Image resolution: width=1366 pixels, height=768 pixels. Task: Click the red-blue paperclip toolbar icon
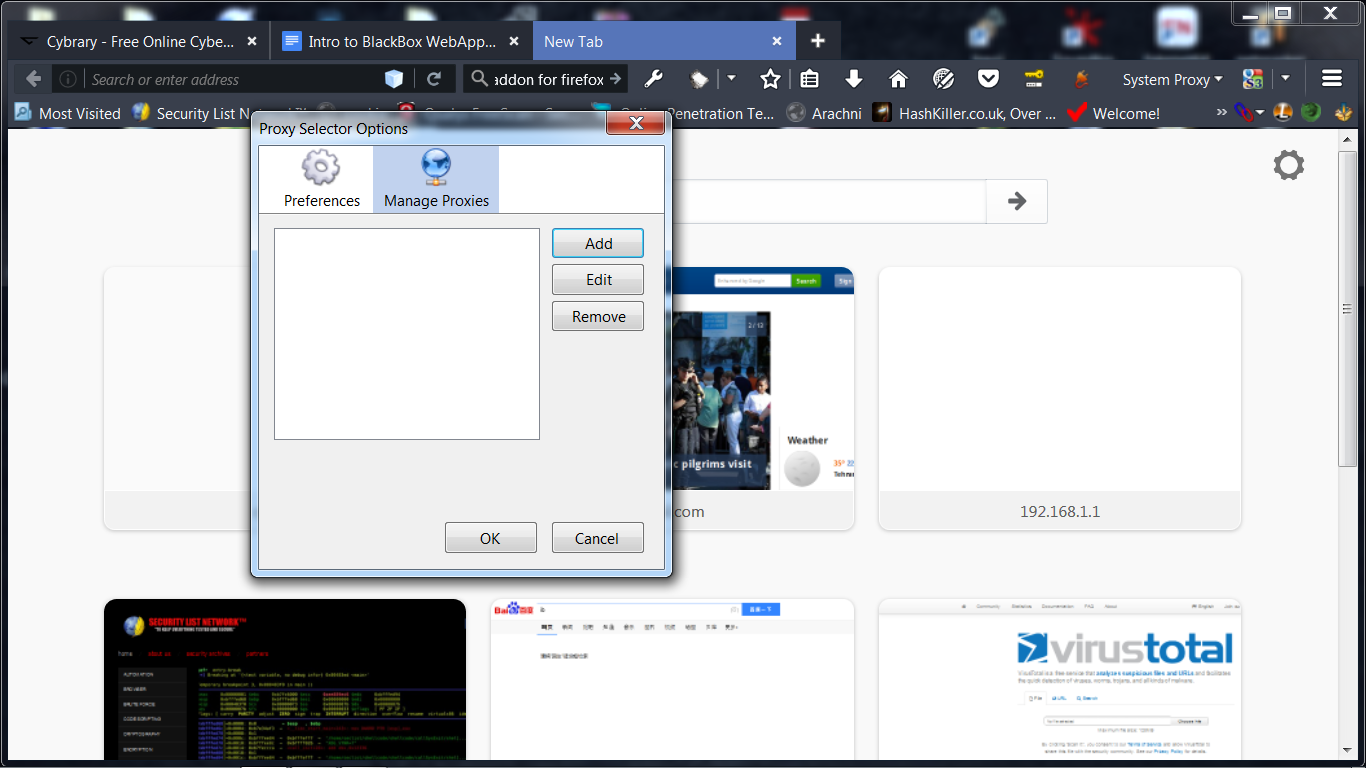(x=1243, y=113)
